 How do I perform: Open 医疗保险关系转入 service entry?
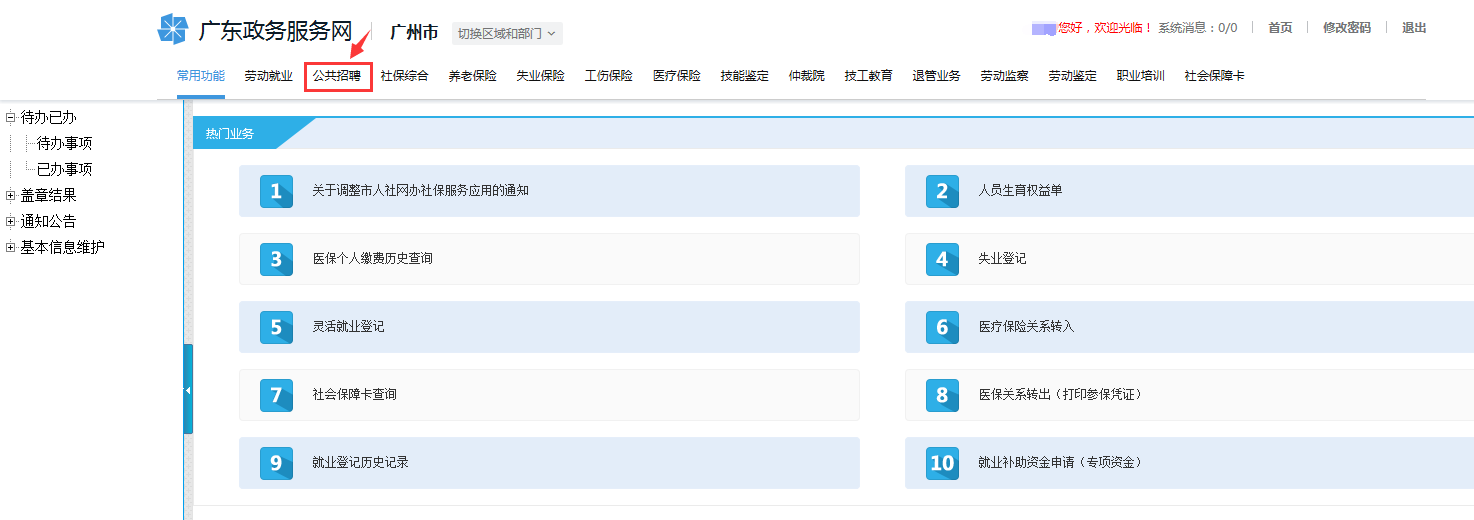tap(1026, 327)
